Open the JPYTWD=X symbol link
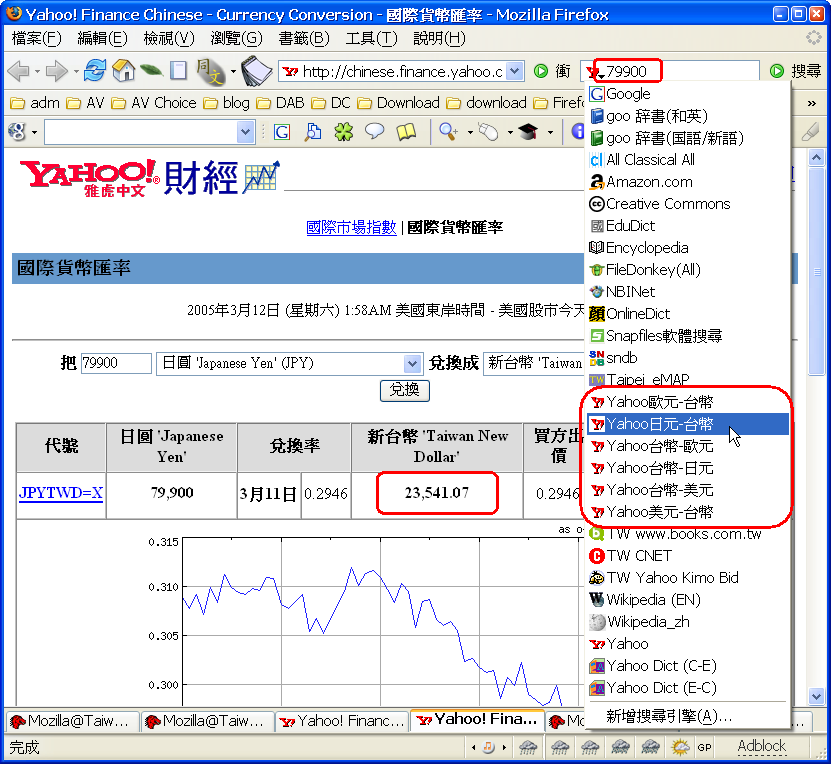Image resolution: width=831 pixels, height=764 pixels. click(61, 493)
